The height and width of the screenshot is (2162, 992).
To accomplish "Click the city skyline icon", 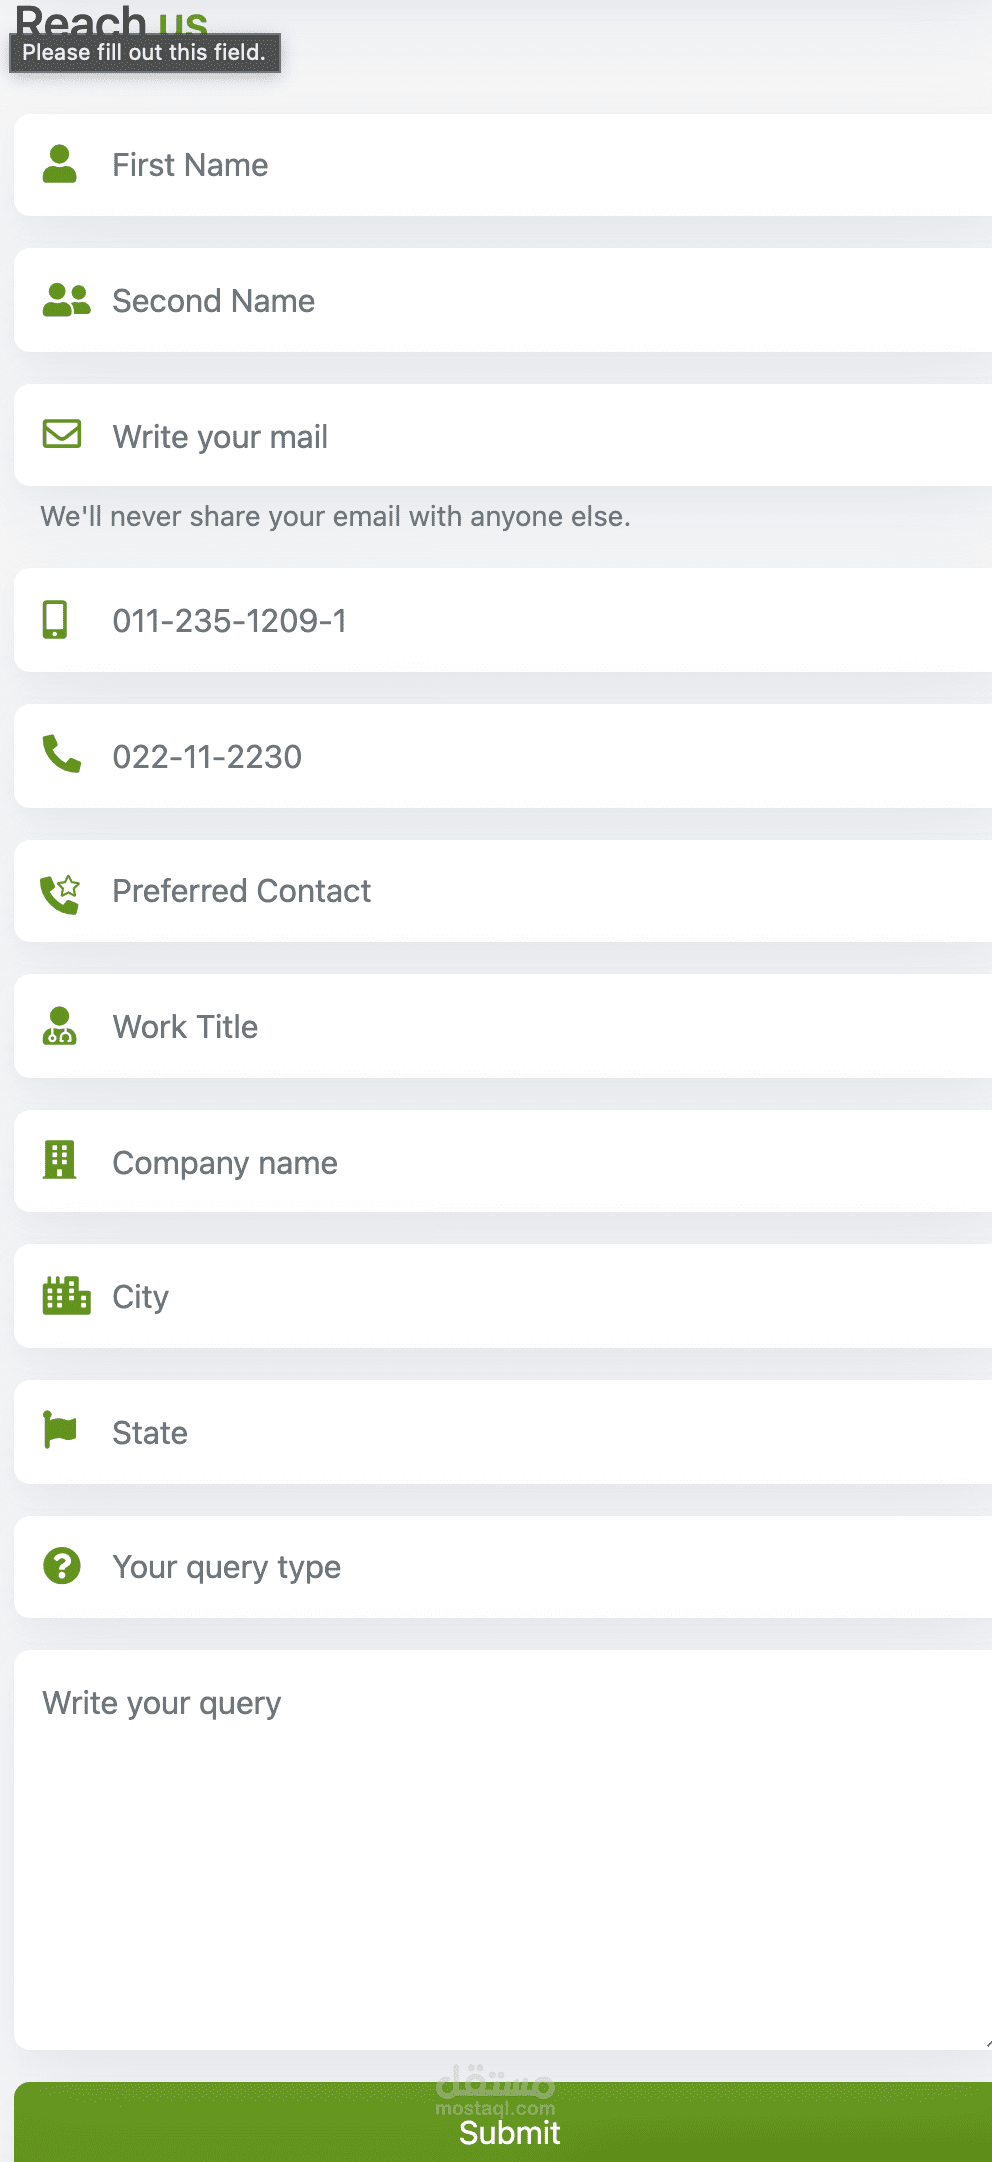I will [66, 1296].
